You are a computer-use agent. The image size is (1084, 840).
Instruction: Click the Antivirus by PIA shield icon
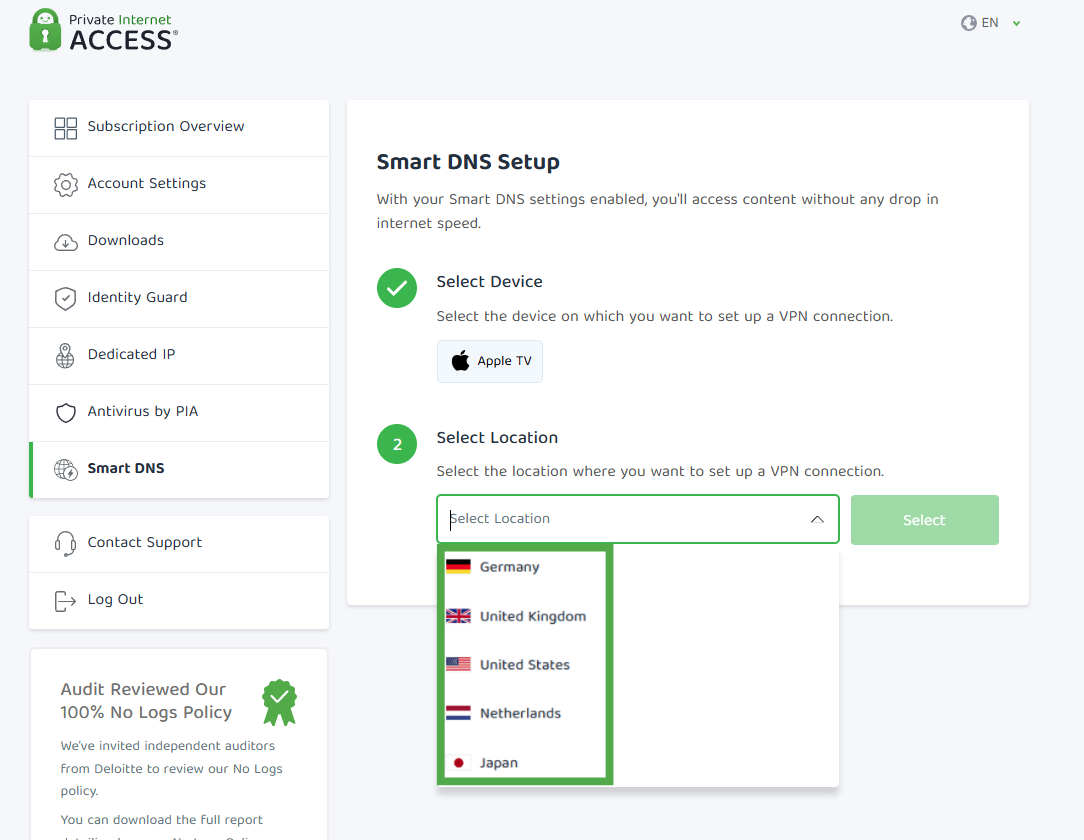66,413
